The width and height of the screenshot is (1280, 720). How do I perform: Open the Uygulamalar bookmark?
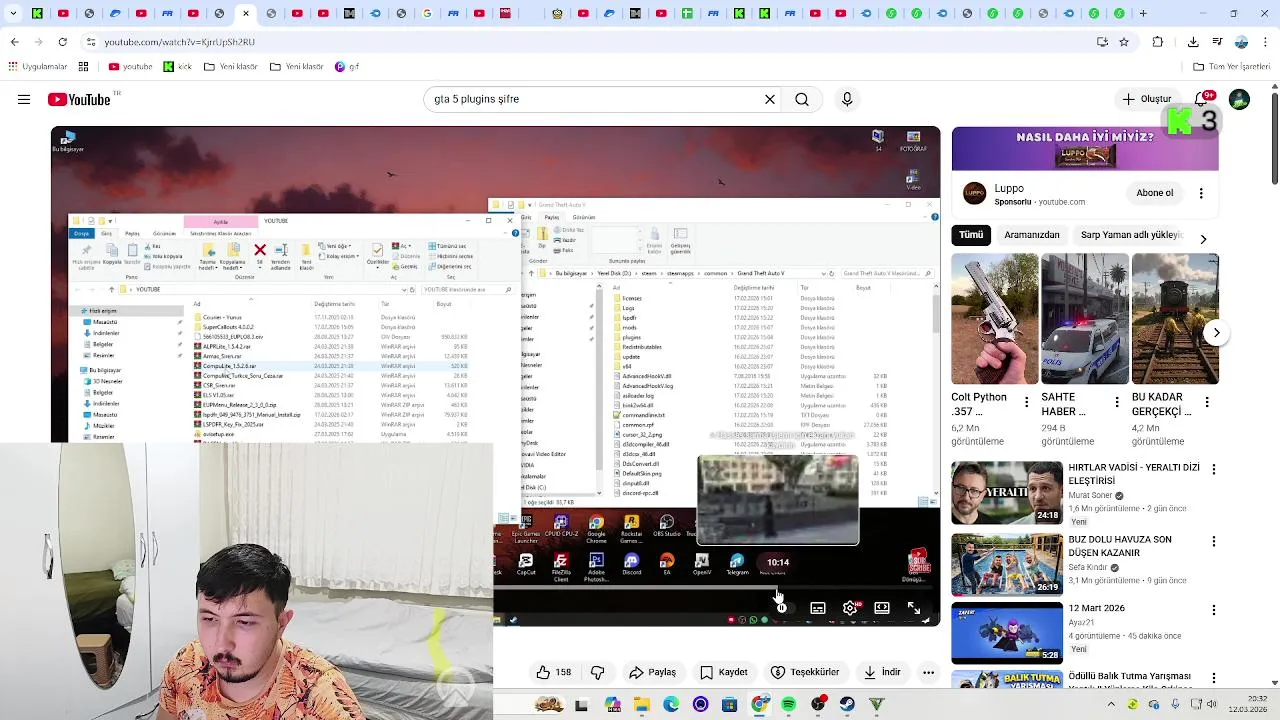pyautogui.click(x=37, y=67)
